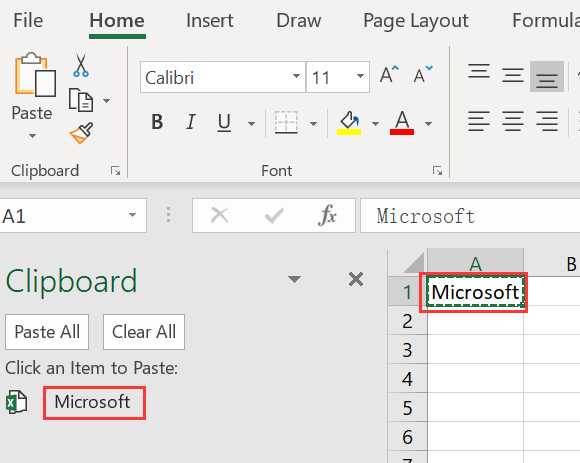The image size is (580, 463).
Task: Click the Borders icon
Action: click(x=286, y=122)
